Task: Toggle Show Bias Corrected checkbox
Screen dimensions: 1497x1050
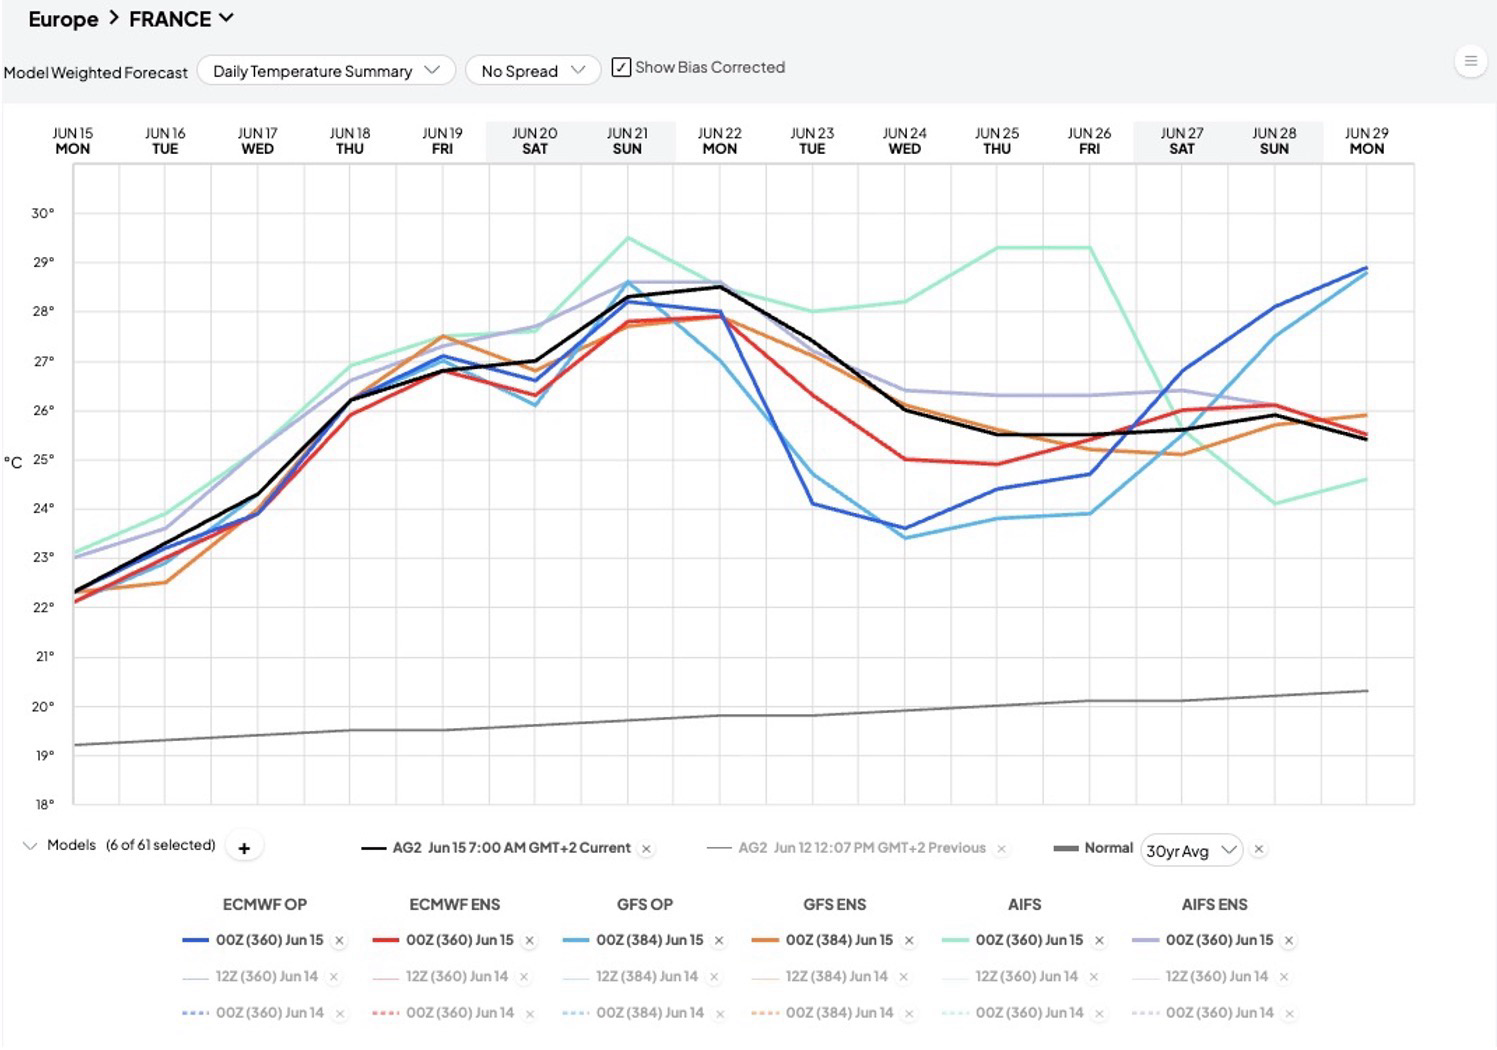Action: pos(621,67)
